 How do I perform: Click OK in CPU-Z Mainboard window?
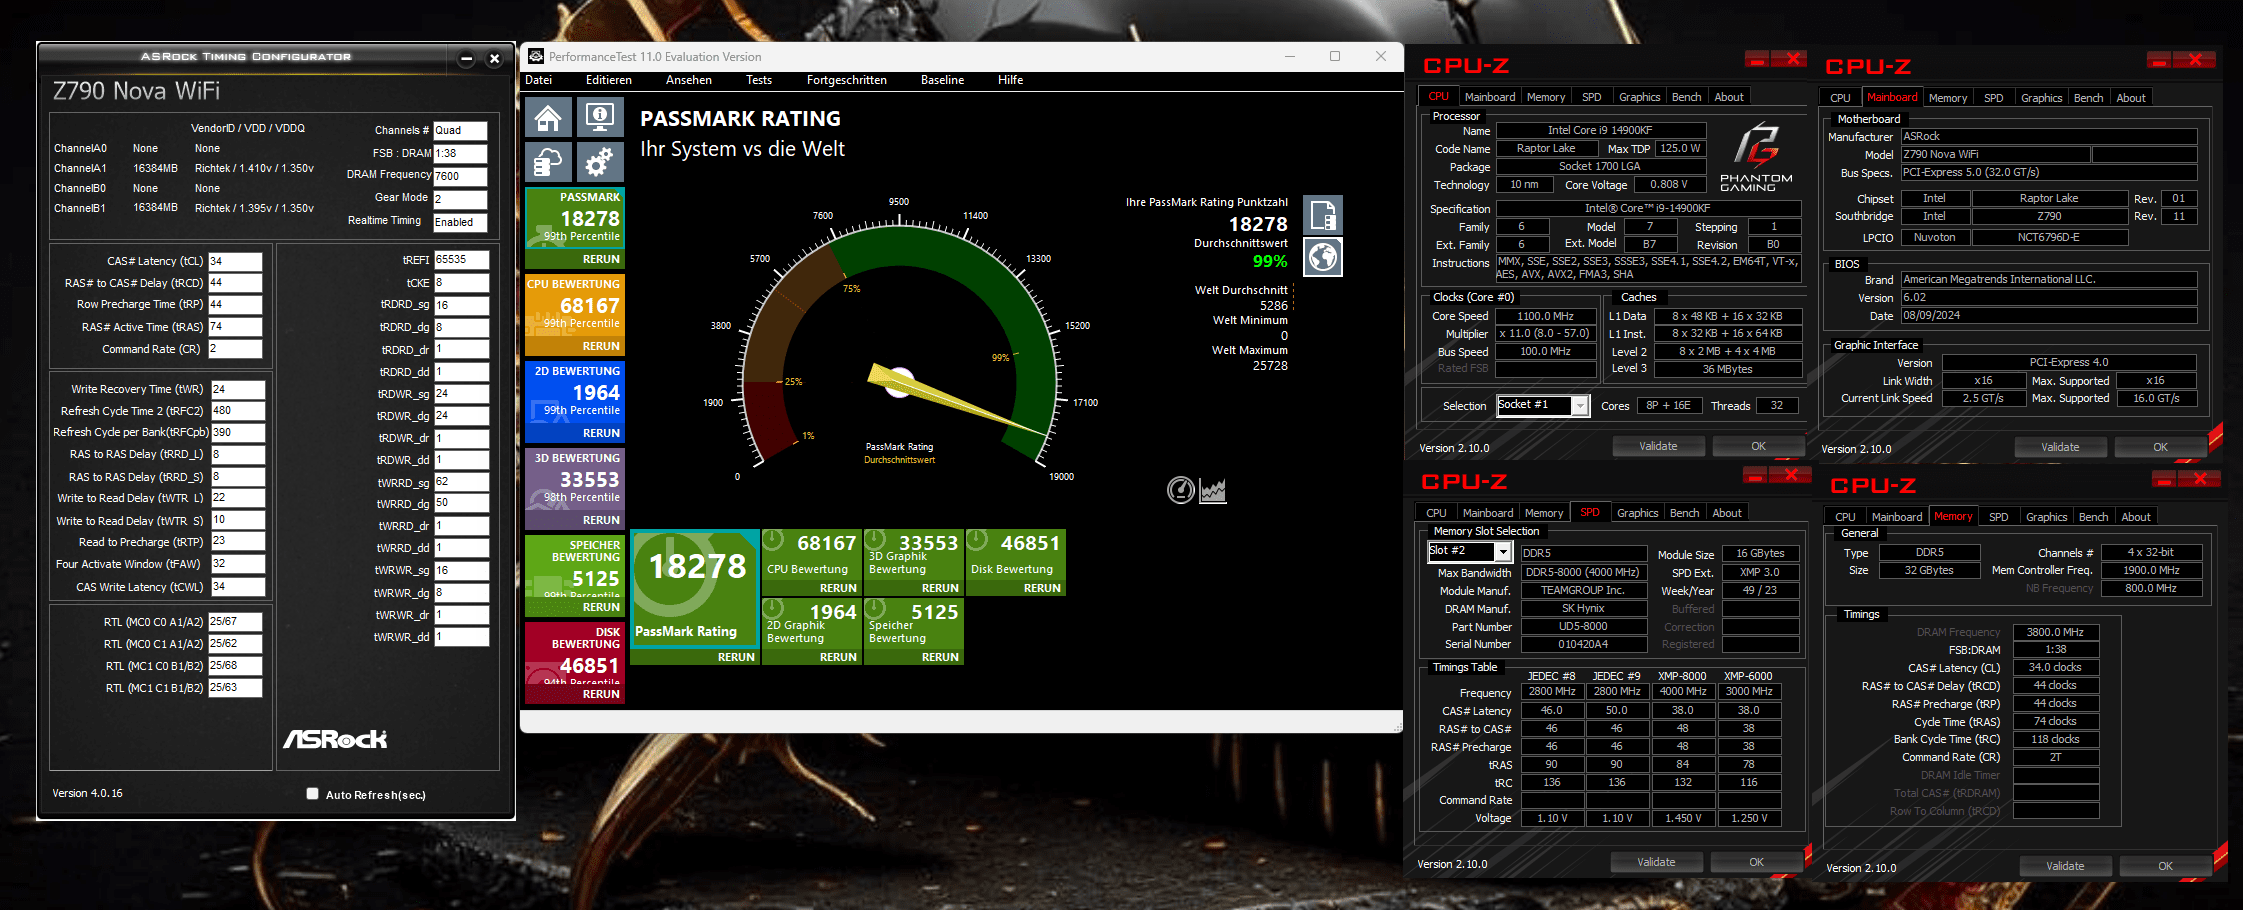[2160, 447]
